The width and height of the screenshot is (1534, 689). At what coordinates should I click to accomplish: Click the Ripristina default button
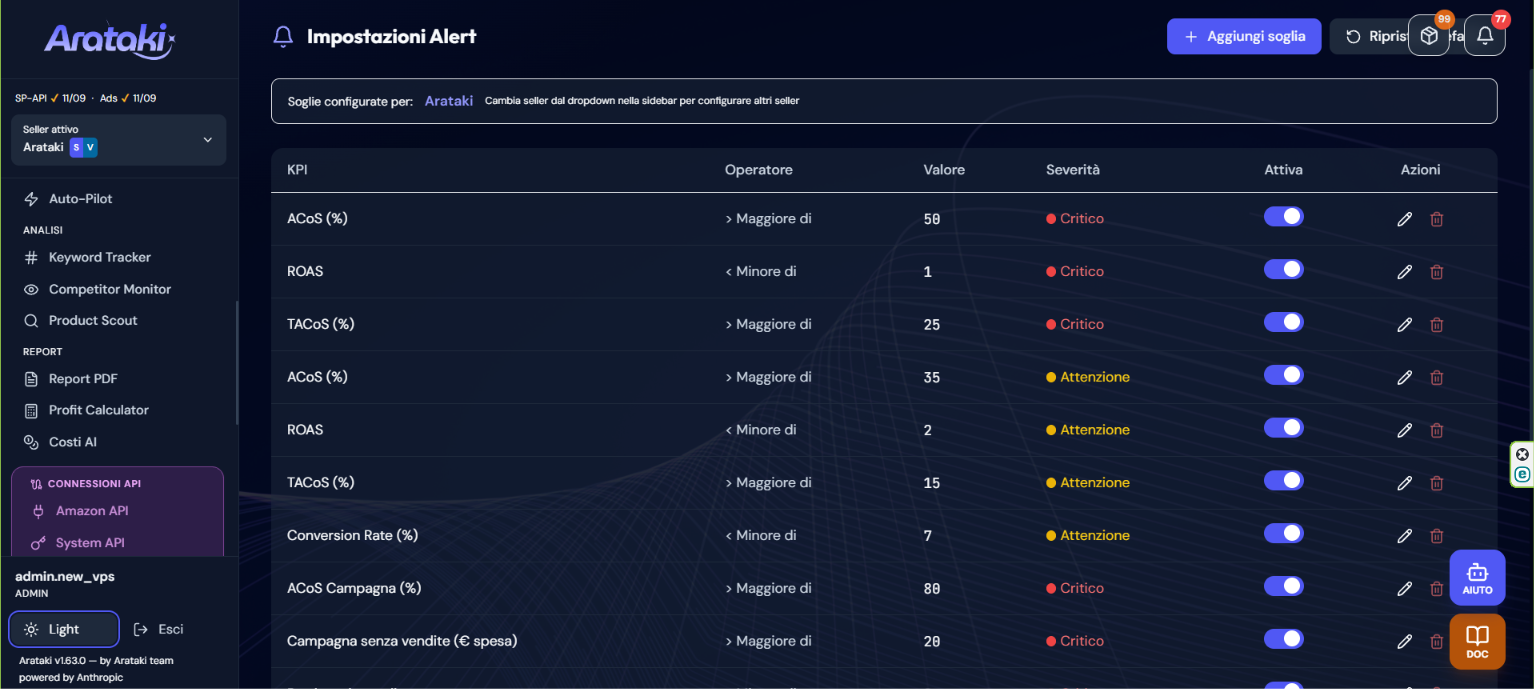tap(1368, 36)
